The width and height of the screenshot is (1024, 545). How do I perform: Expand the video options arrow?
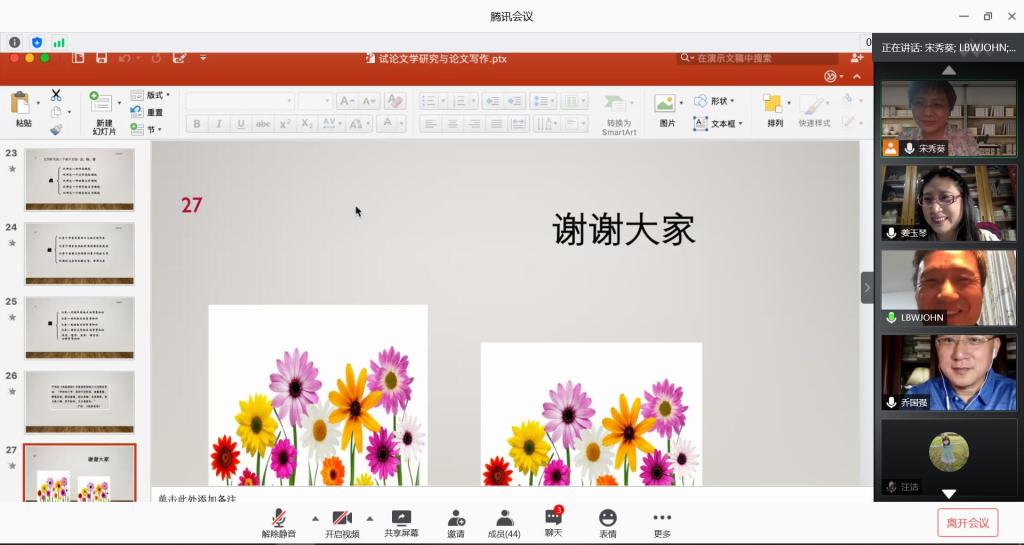click(x=370, y=518)
